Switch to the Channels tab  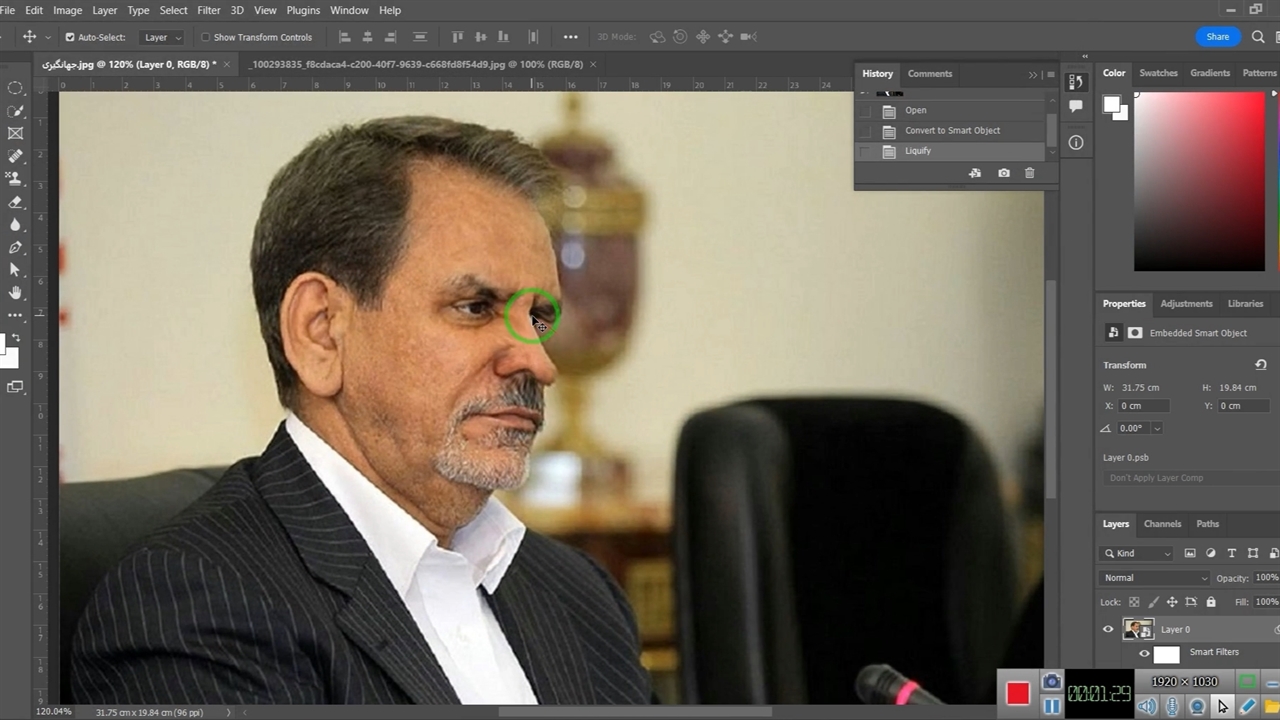pos(1162,524)
